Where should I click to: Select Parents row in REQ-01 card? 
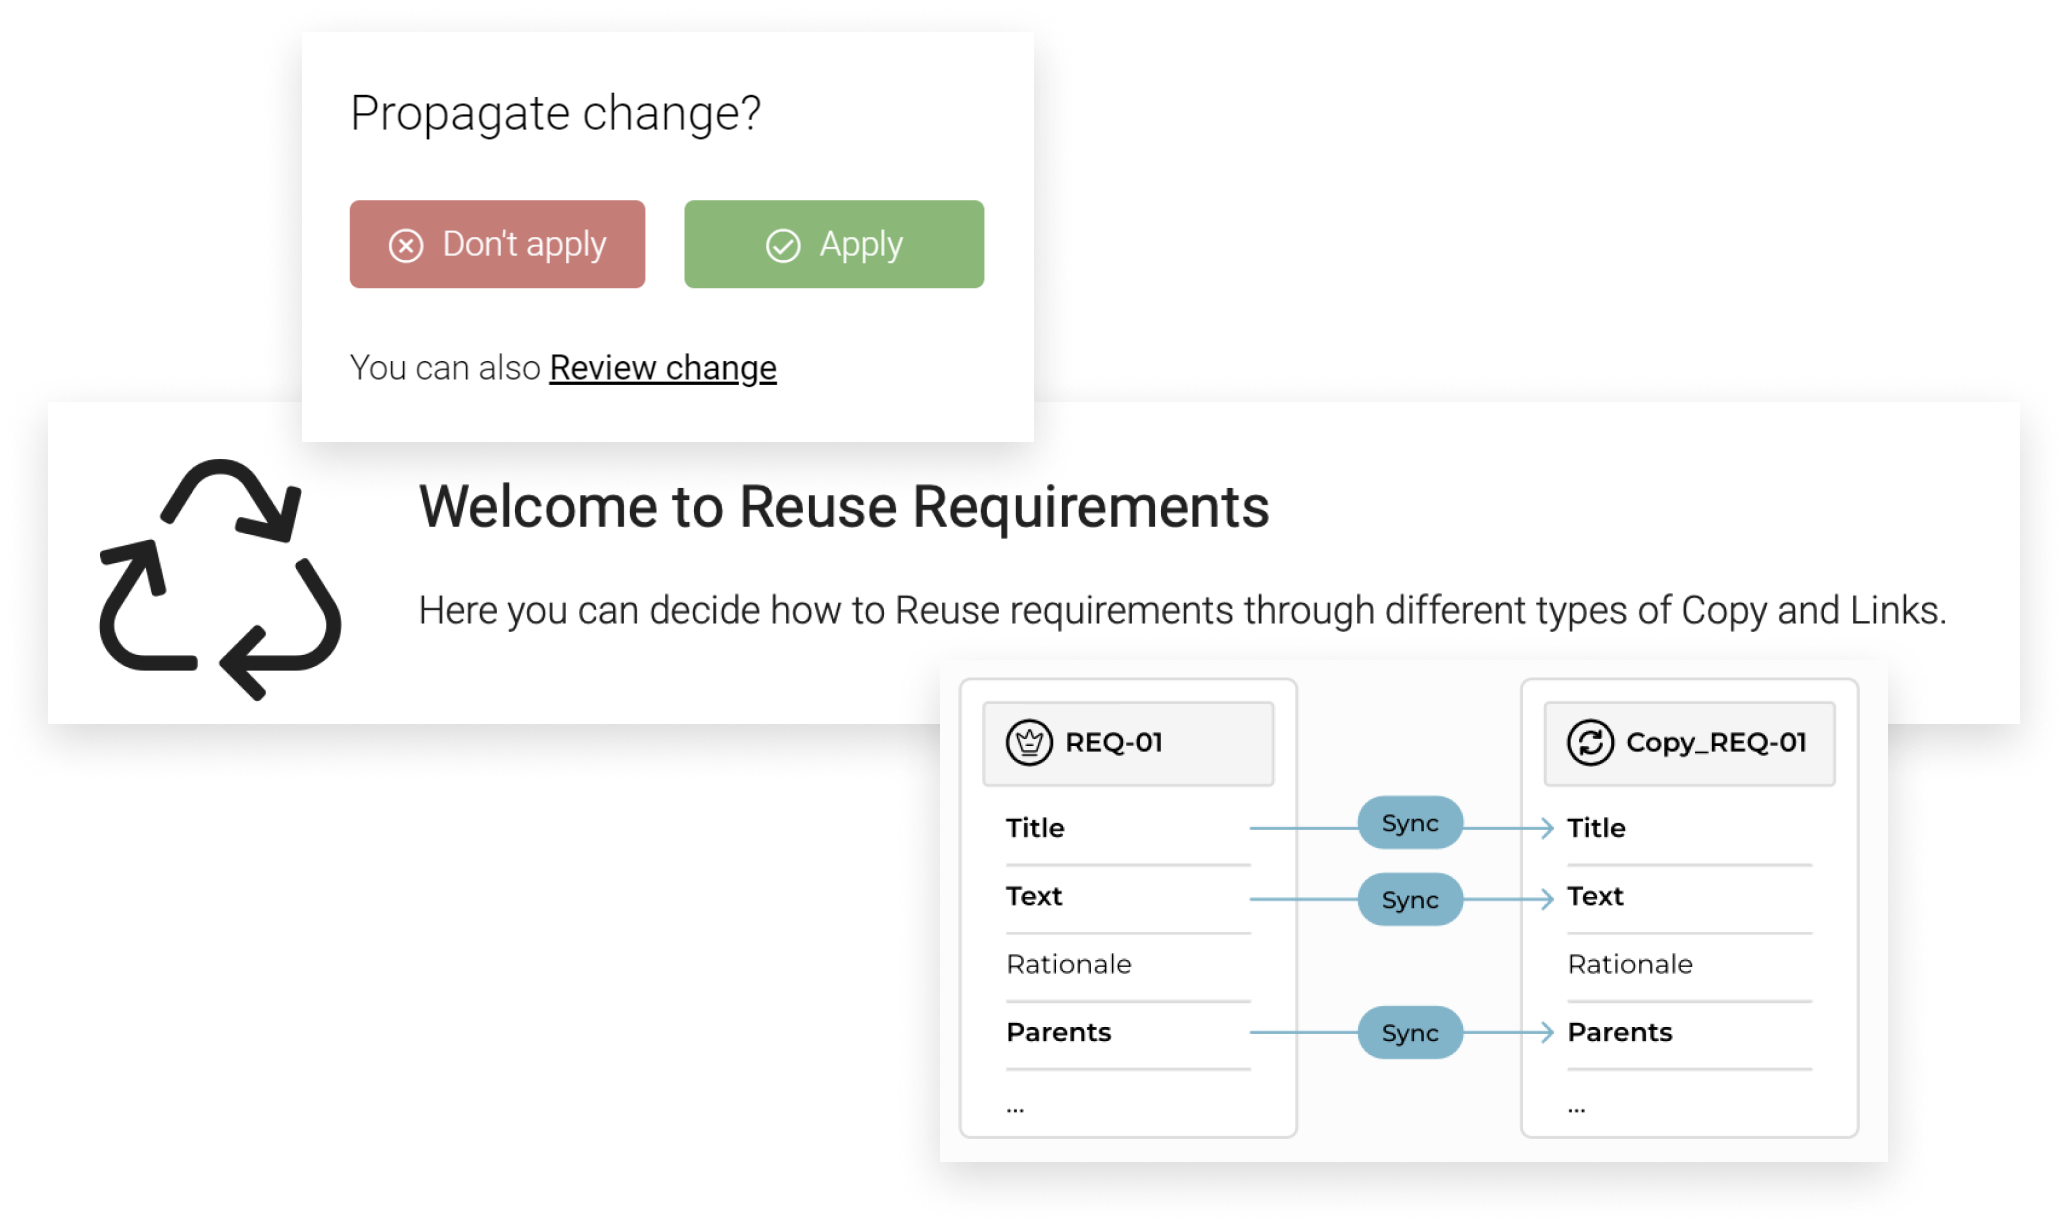click(x=1128, y=1033)
